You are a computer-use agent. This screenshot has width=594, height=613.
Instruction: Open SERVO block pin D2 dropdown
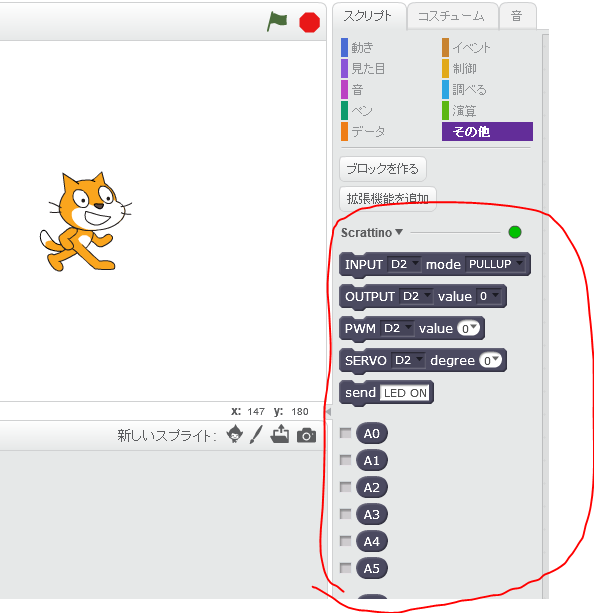408,360
